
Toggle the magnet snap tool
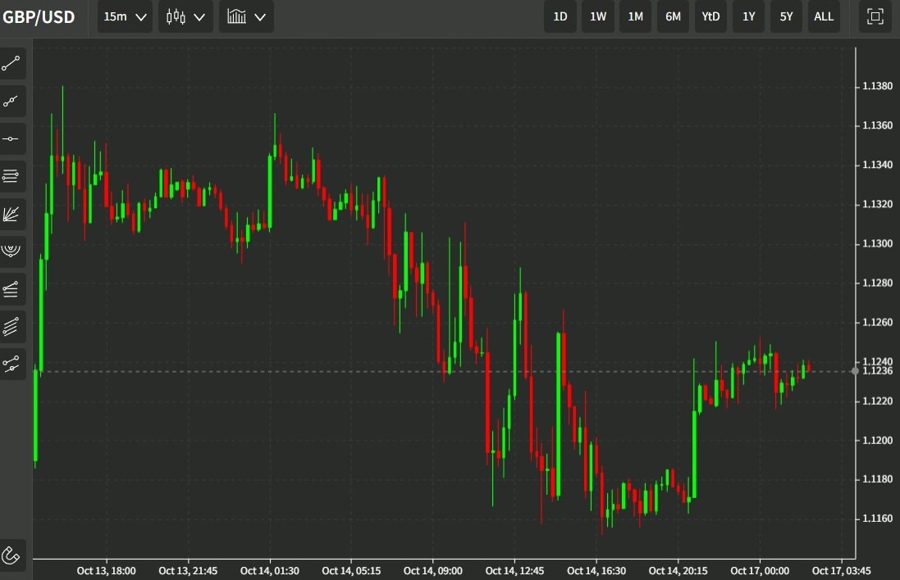tap(11, 555)
